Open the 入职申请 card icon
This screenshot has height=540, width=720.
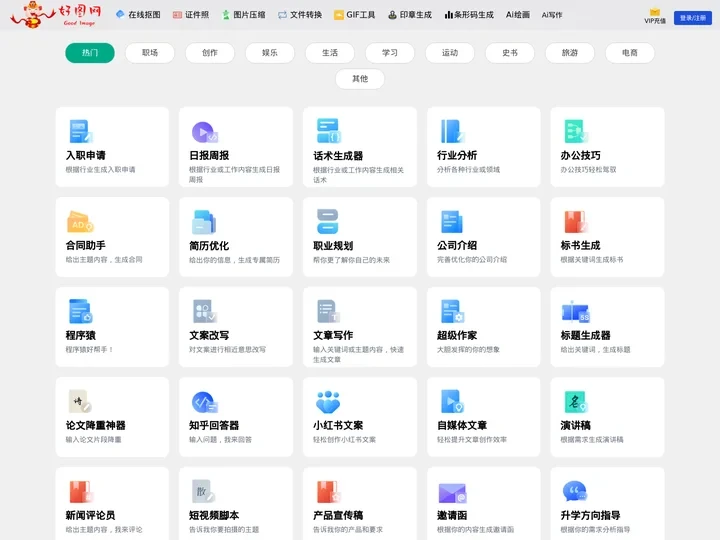coord(81,131)
